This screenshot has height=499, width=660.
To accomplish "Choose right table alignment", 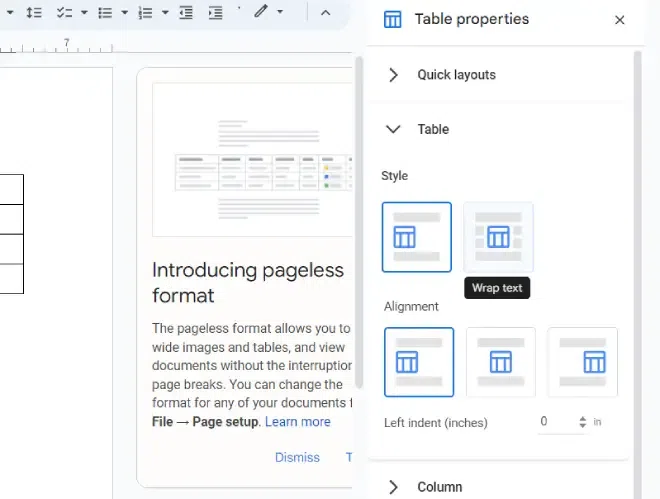I will click(x=583, y=362).
